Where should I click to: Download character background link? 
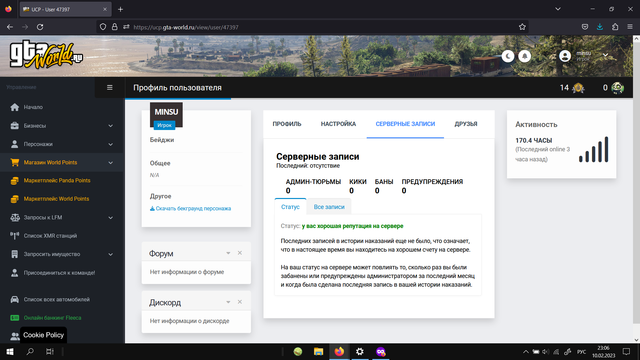tap(190, 209)
